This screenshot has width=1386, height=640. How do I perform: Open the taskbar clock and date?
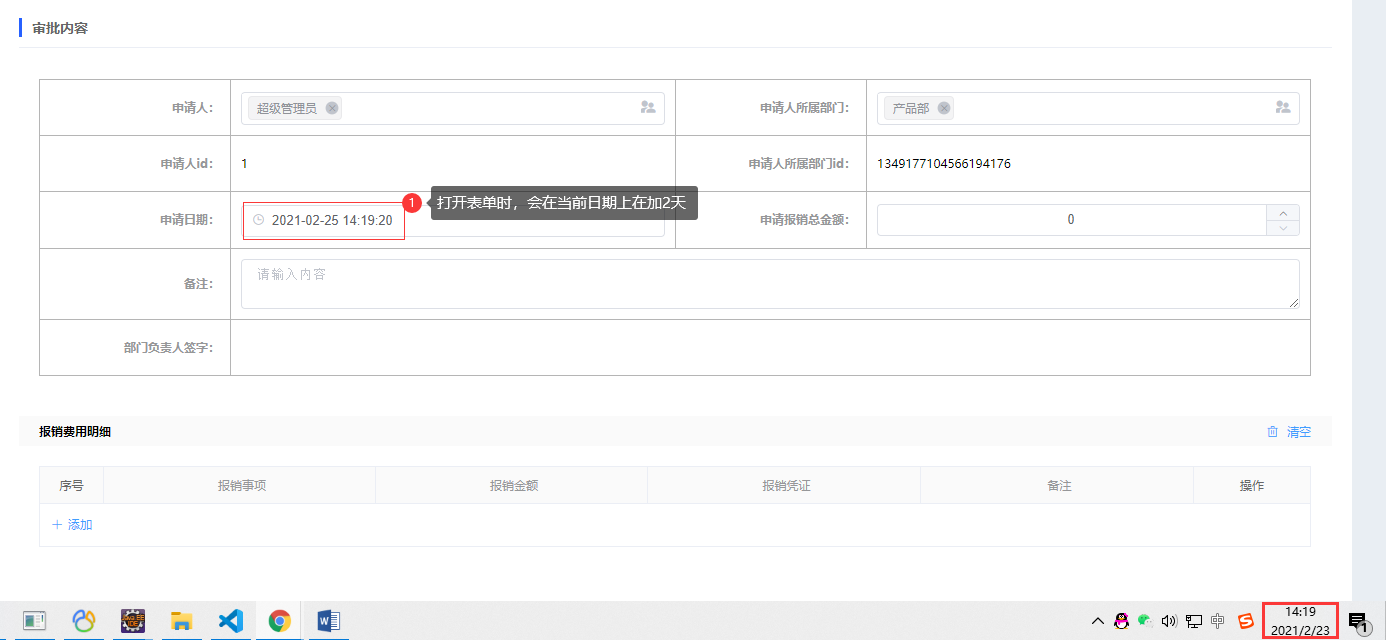(x=1300, y=620)
